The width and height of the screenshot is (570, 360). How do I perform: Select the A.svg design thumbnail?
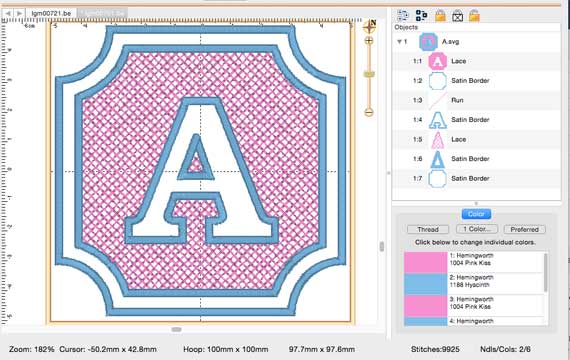pyautogui.click(x=428, y=41)
